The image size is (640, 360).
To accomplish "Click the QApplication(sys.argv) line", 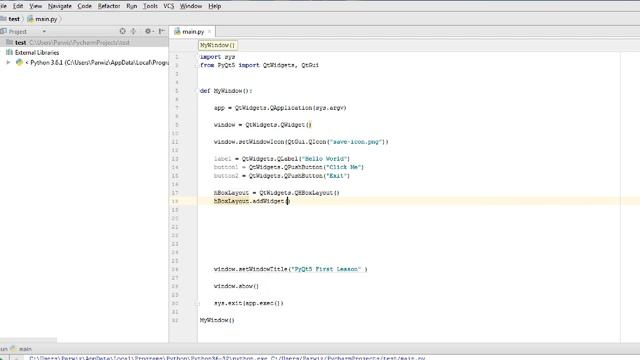I will (x=280, y=108).
